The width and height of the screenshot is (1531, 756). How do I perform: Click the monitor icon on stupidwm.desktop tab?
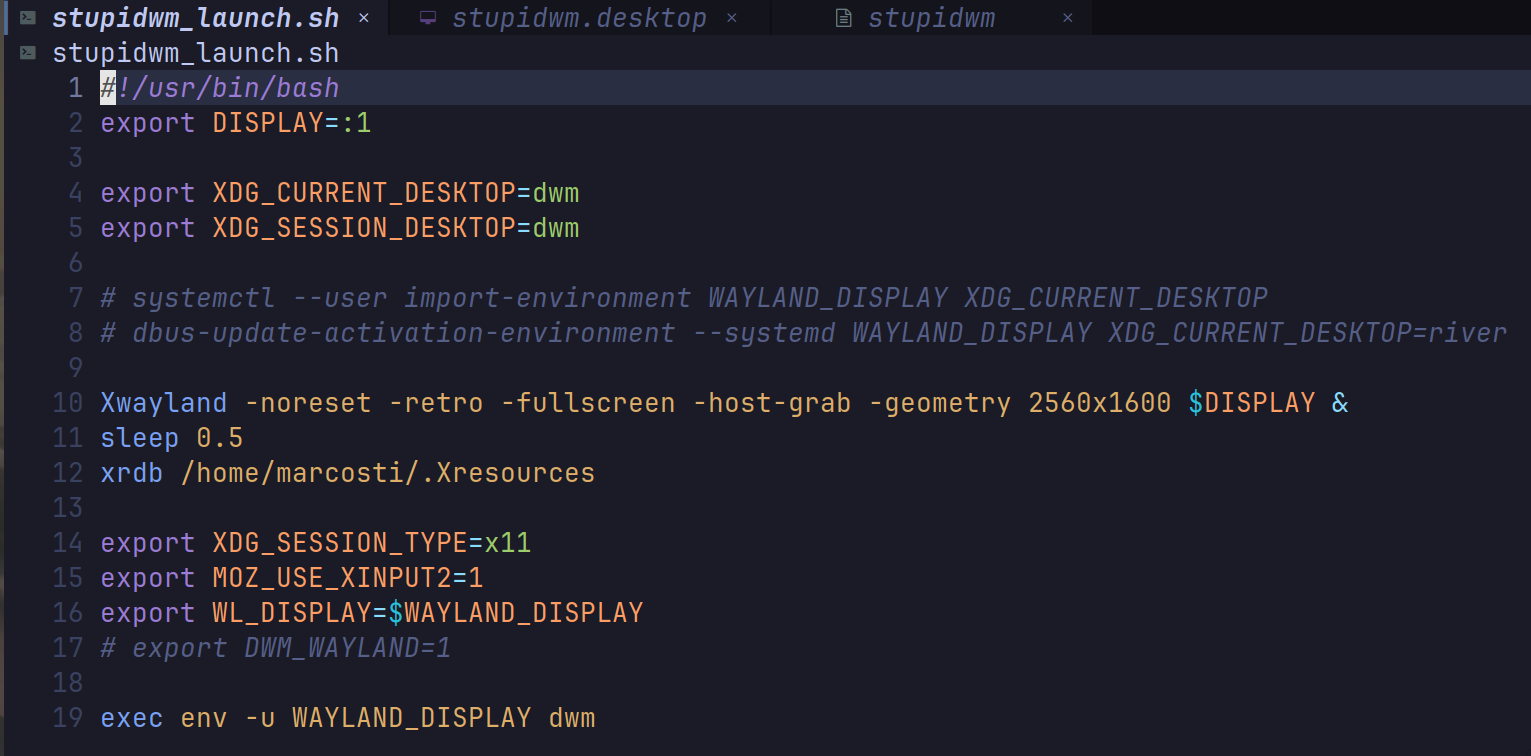[428, 18]
